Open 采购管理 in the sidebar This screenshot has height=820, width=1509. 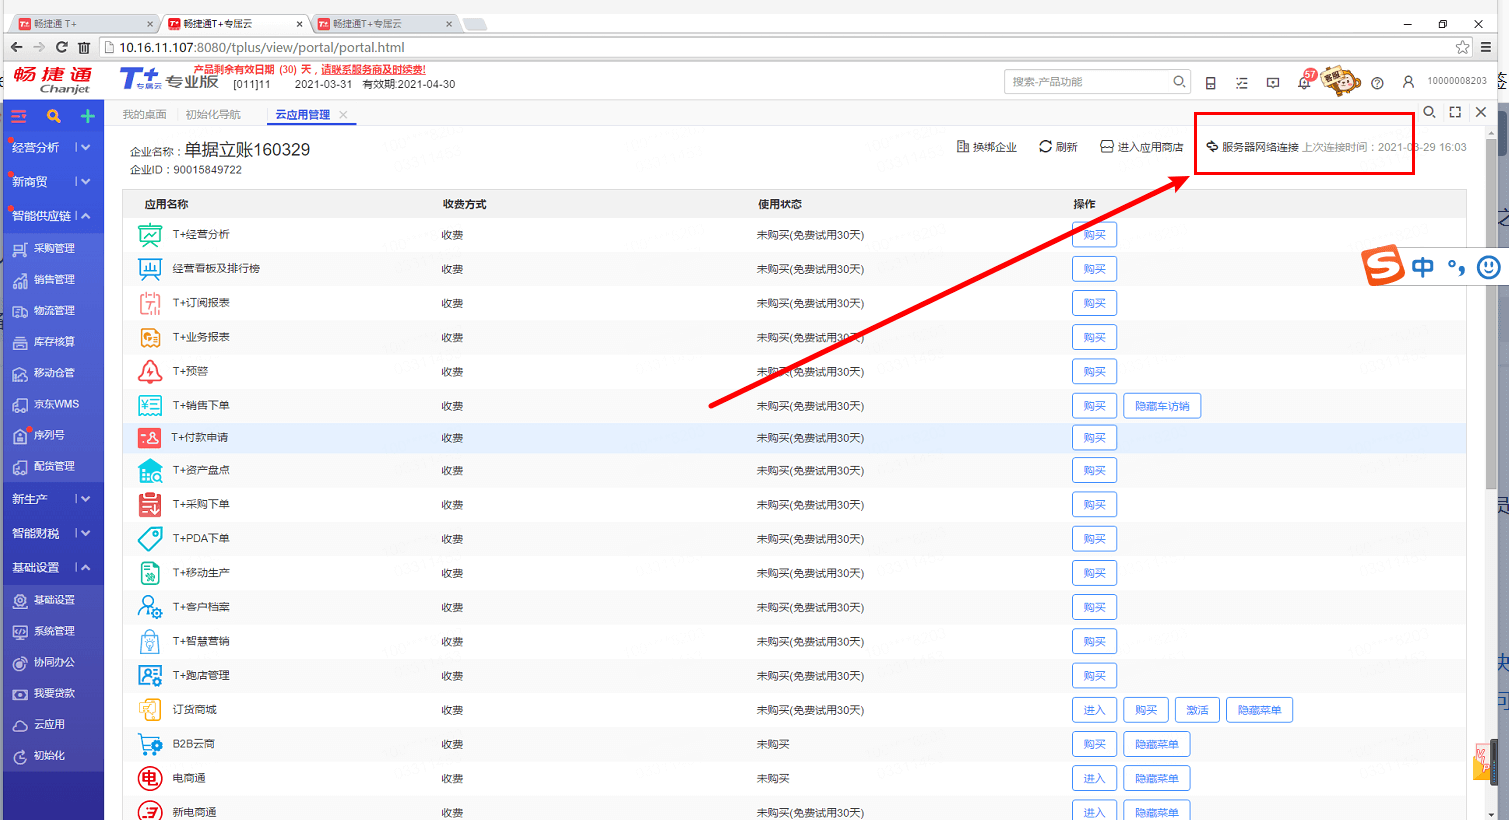point(52,248)
